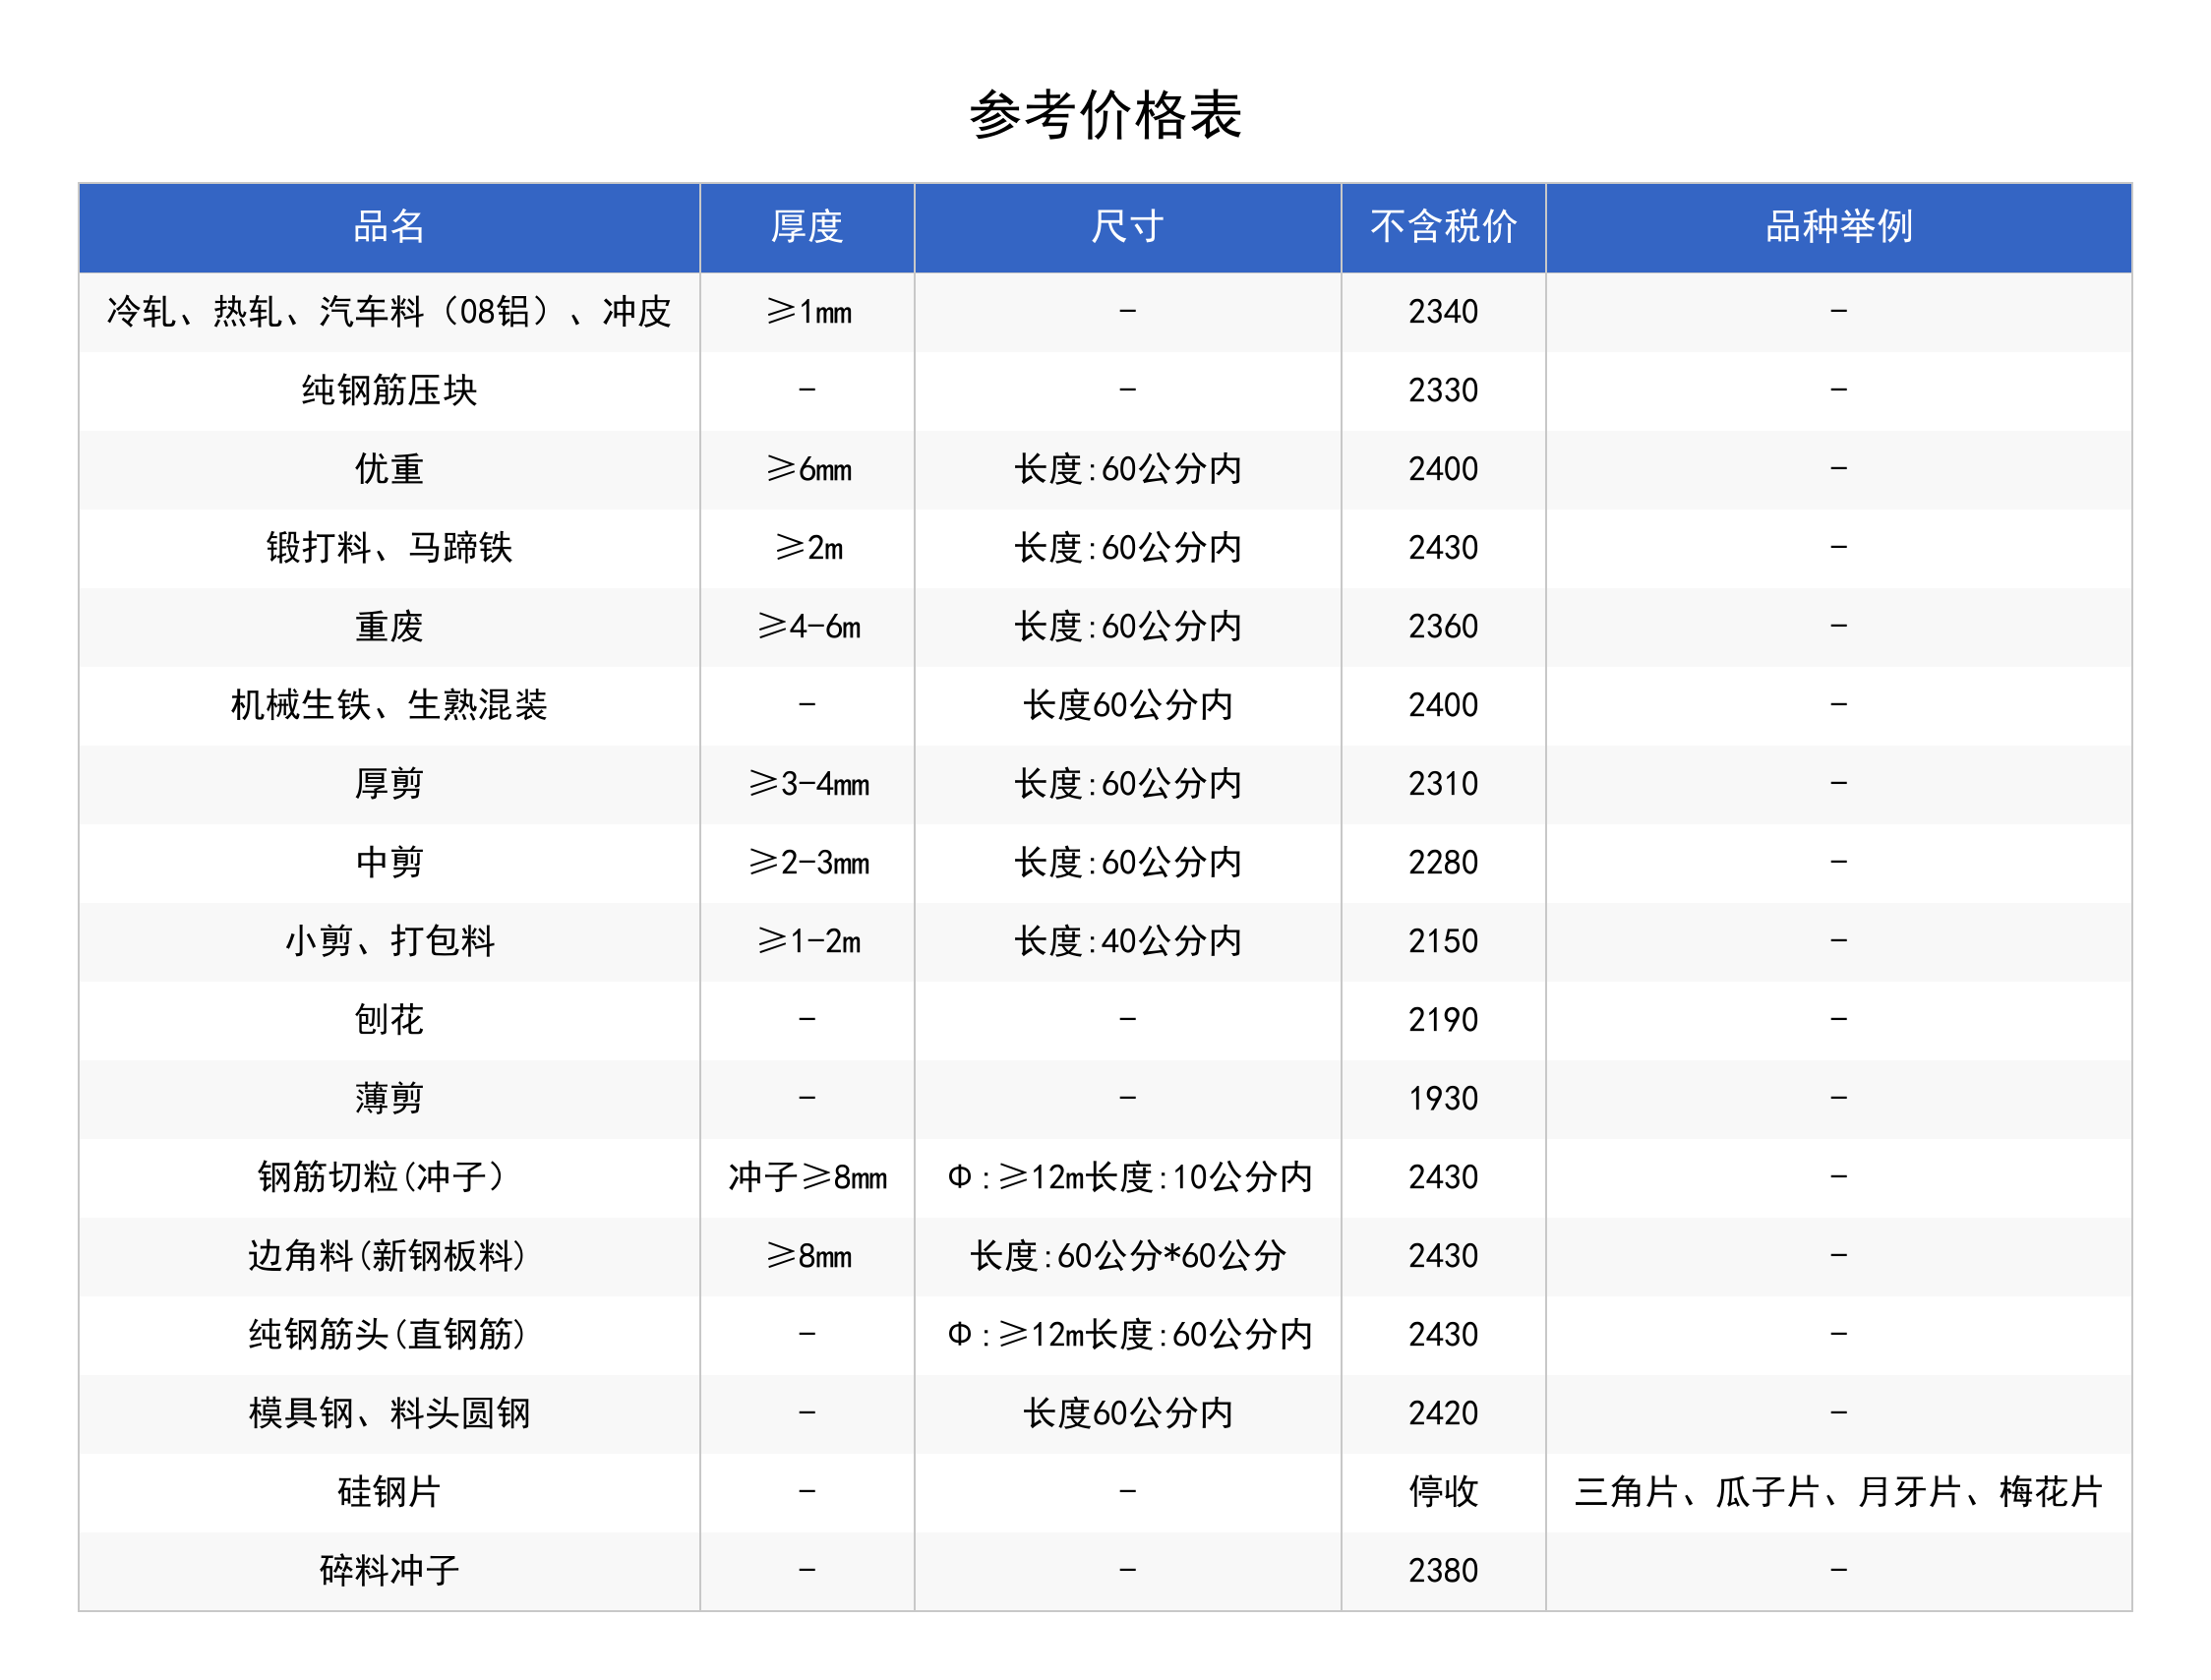Select the ≥3-4mm thickness cell
This screenshot has width=2211, height=1680.
coord(806,784)
